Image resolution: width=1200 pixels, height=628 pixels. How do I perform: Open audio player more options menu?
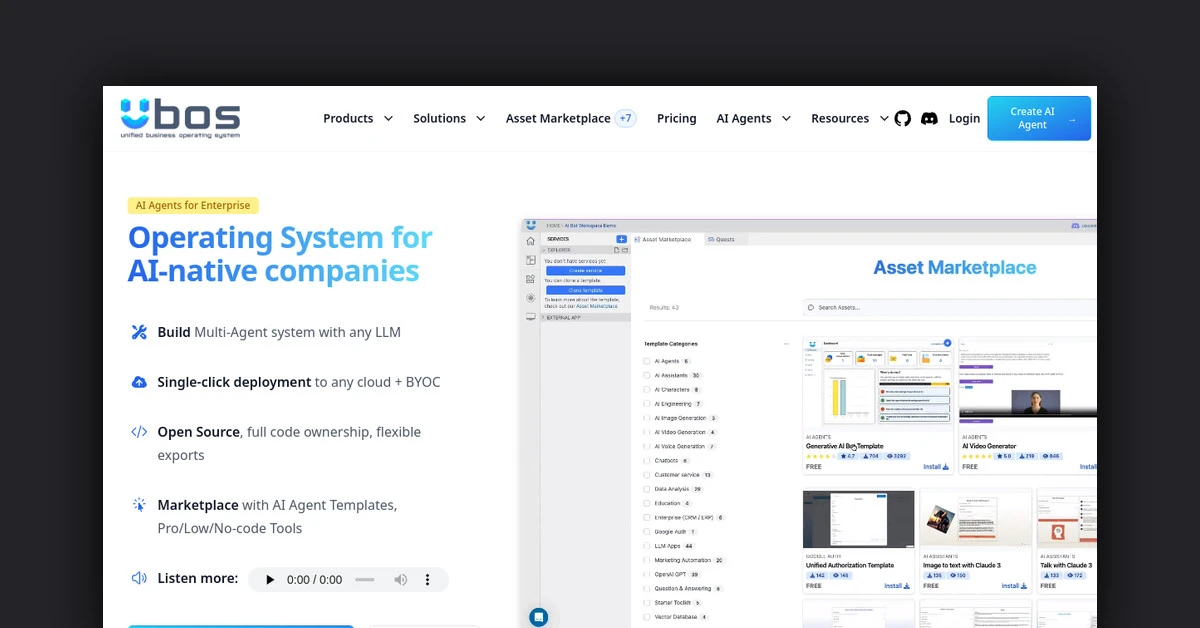[428, 580]
